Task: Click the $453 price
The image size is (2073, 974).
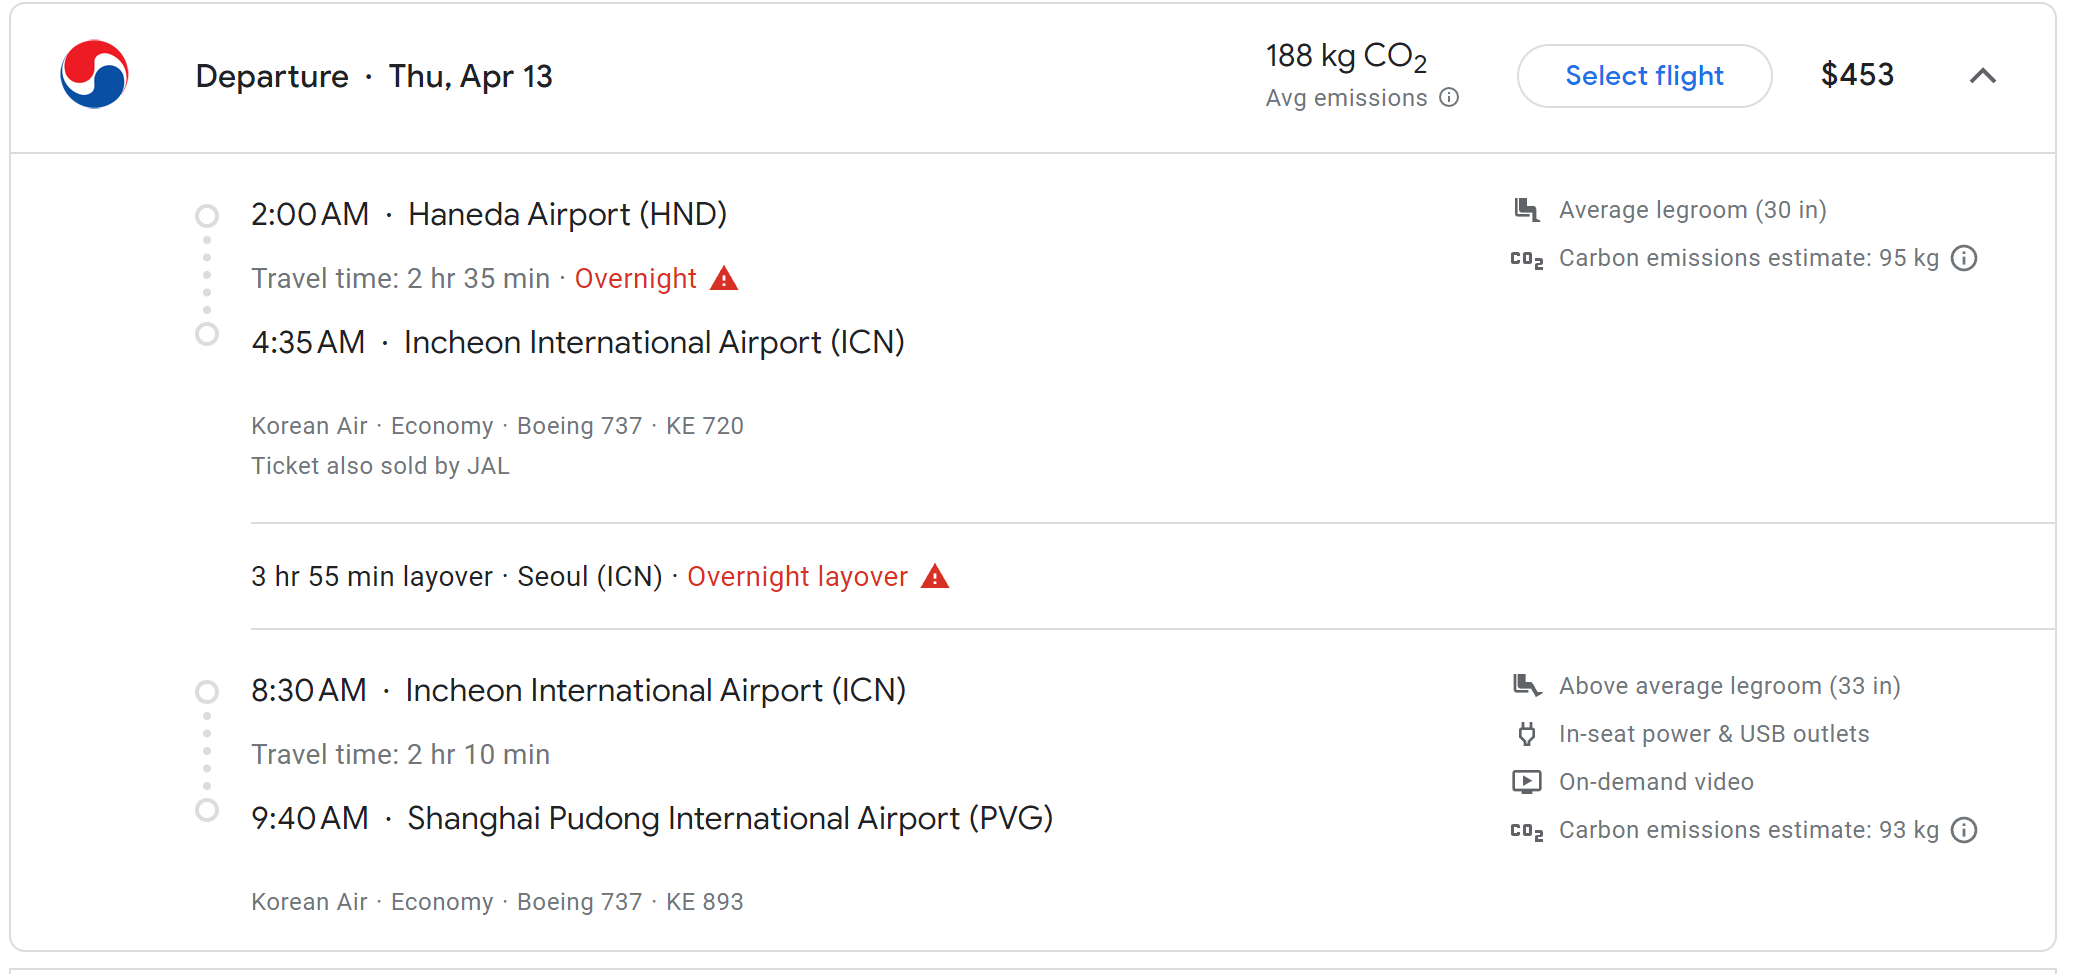Action: point(1857,75)
